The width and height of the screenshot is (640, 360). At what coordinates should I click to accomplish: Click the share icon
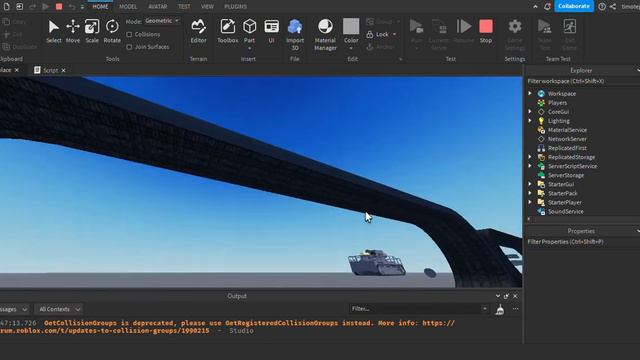(613, 7)
